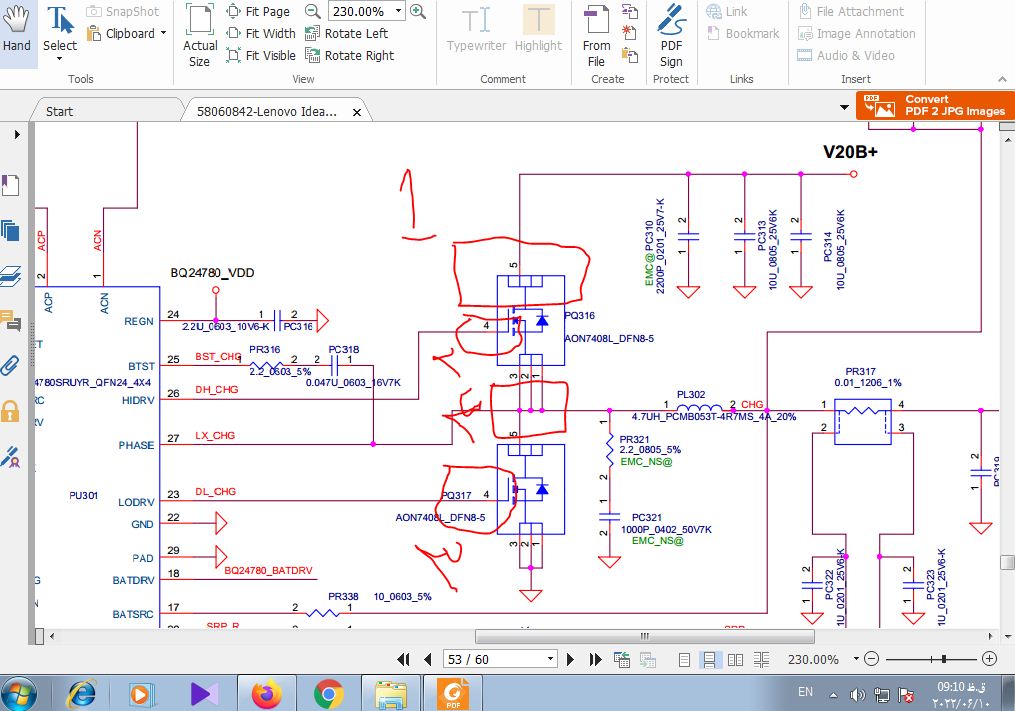Screen dimensions: 1015x711
Task: Choose Fit Width view
Action: click(x=261, y=34)
